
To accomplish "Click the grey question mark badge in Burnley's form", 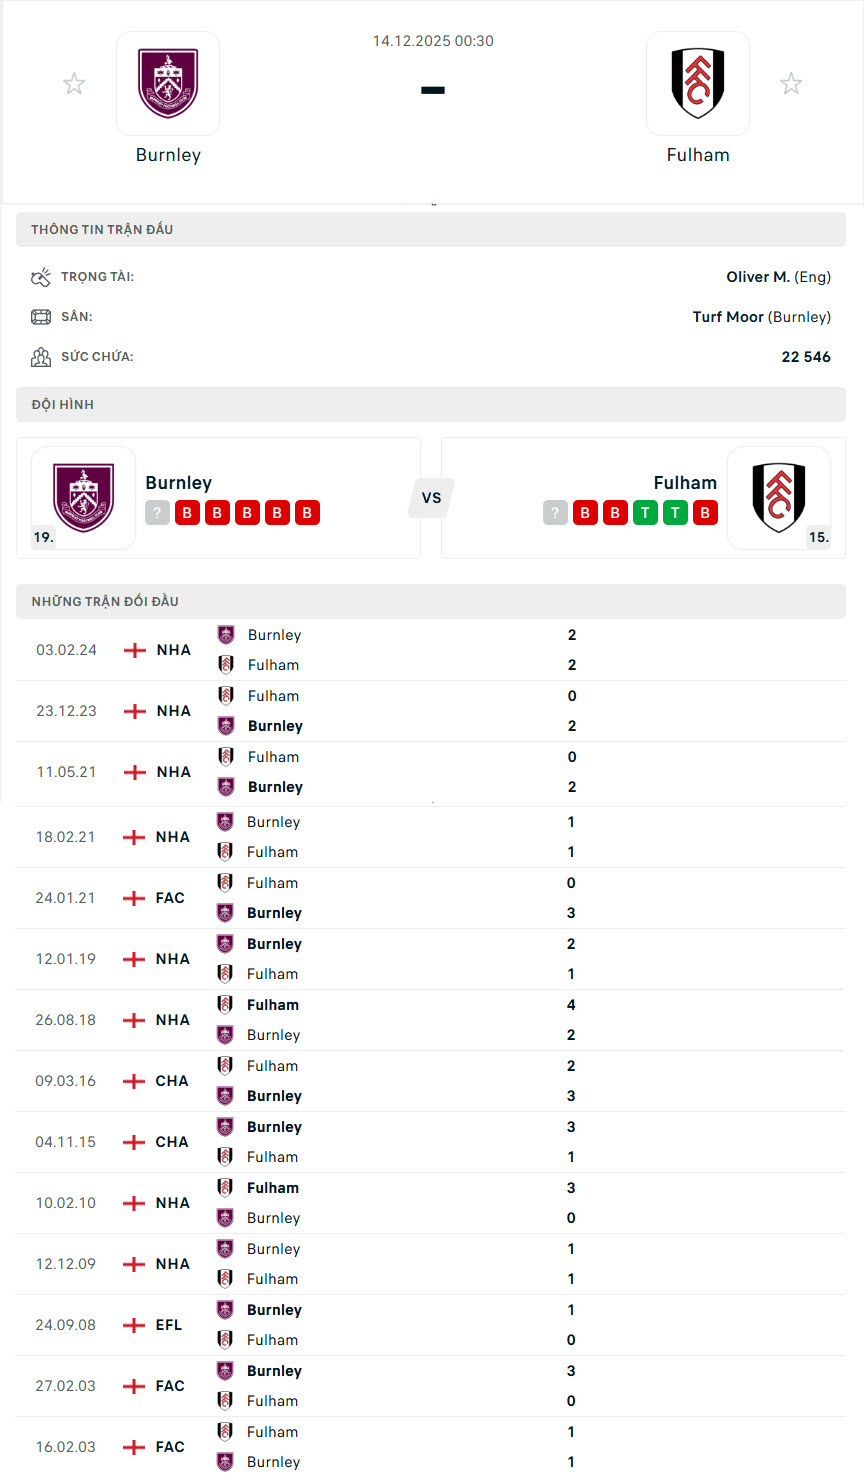I will pos(157,512).
